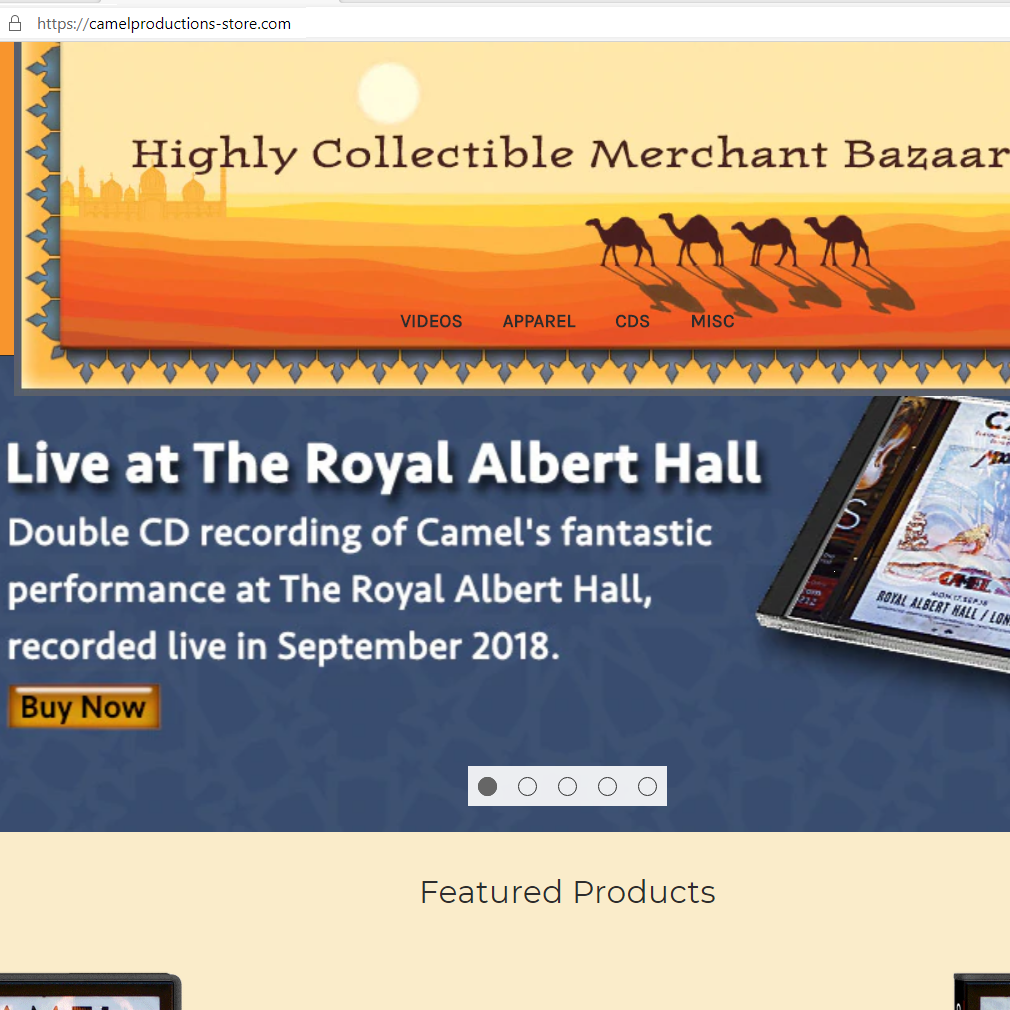The height and width of the screenshot is (1010, 1010).
Task: Open the MISC menu
Action: click(712, 321)
